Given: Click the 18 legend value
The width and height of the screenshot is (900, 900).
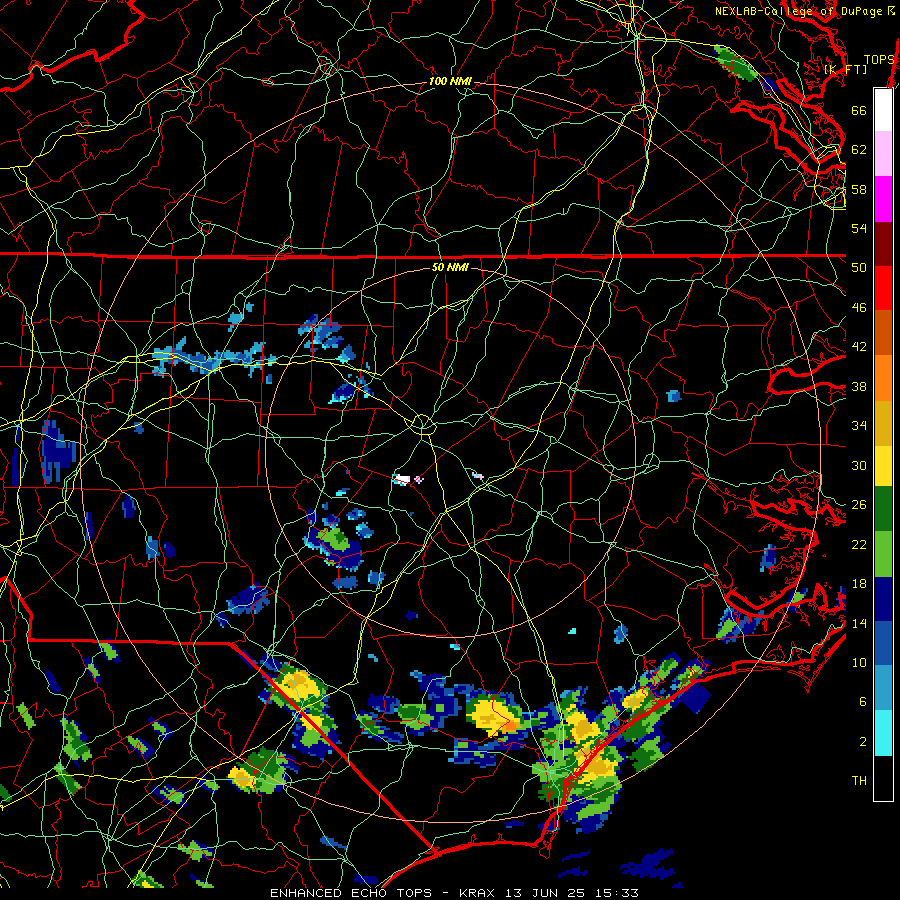Looking at the screenshot, I should [859, 584].
